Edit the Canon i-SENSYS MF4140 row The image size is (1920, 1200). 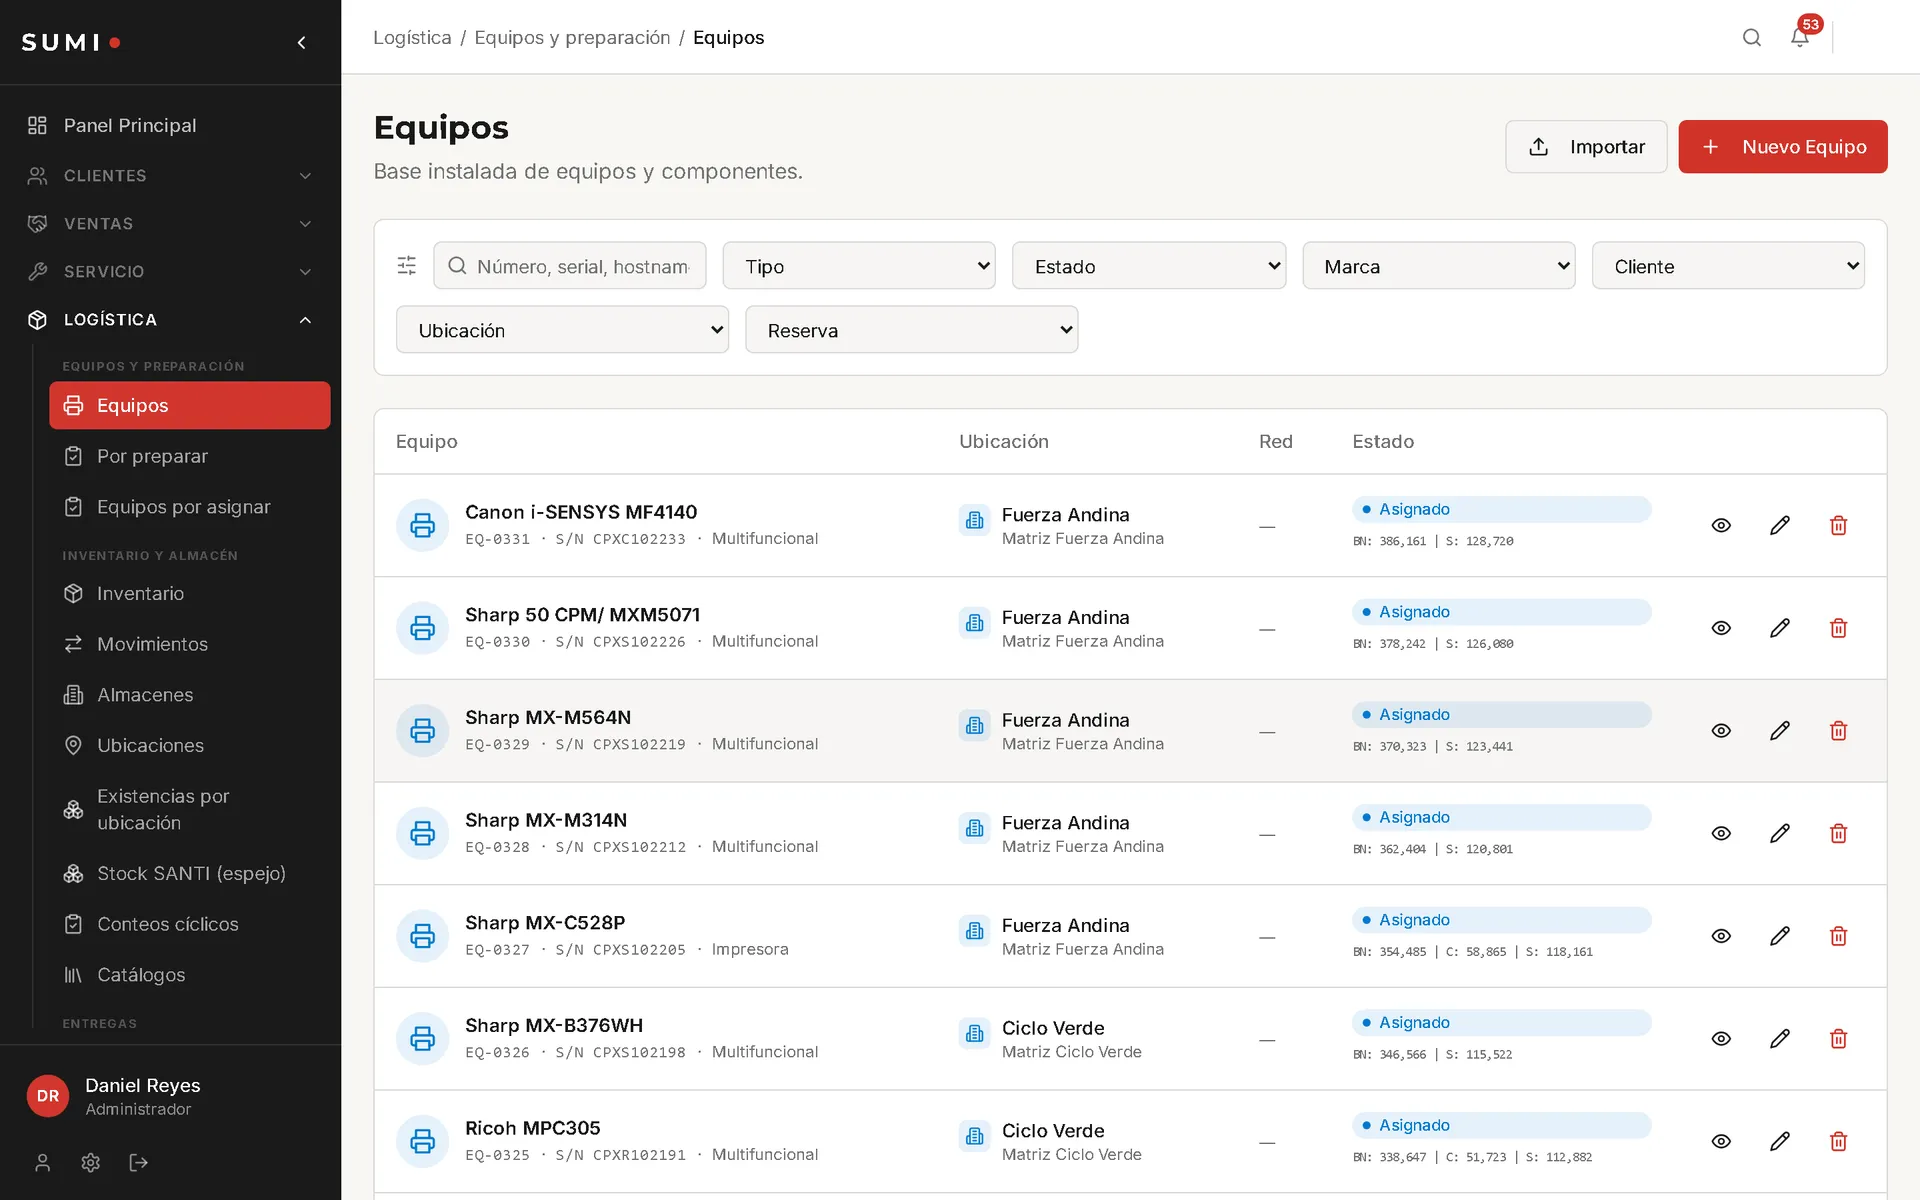click(1780, 526)
